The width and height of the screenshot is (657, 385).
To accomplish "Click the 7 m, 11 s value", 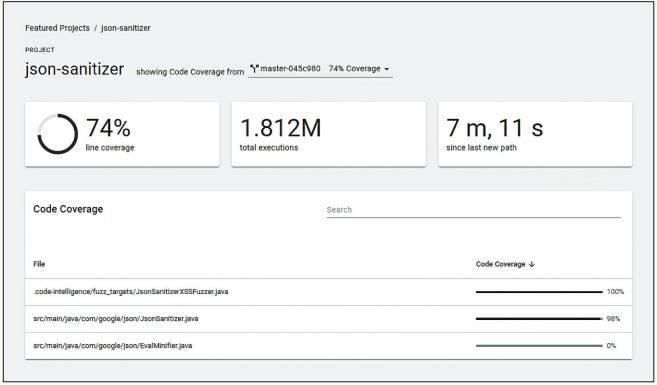I will coord(495,128).
